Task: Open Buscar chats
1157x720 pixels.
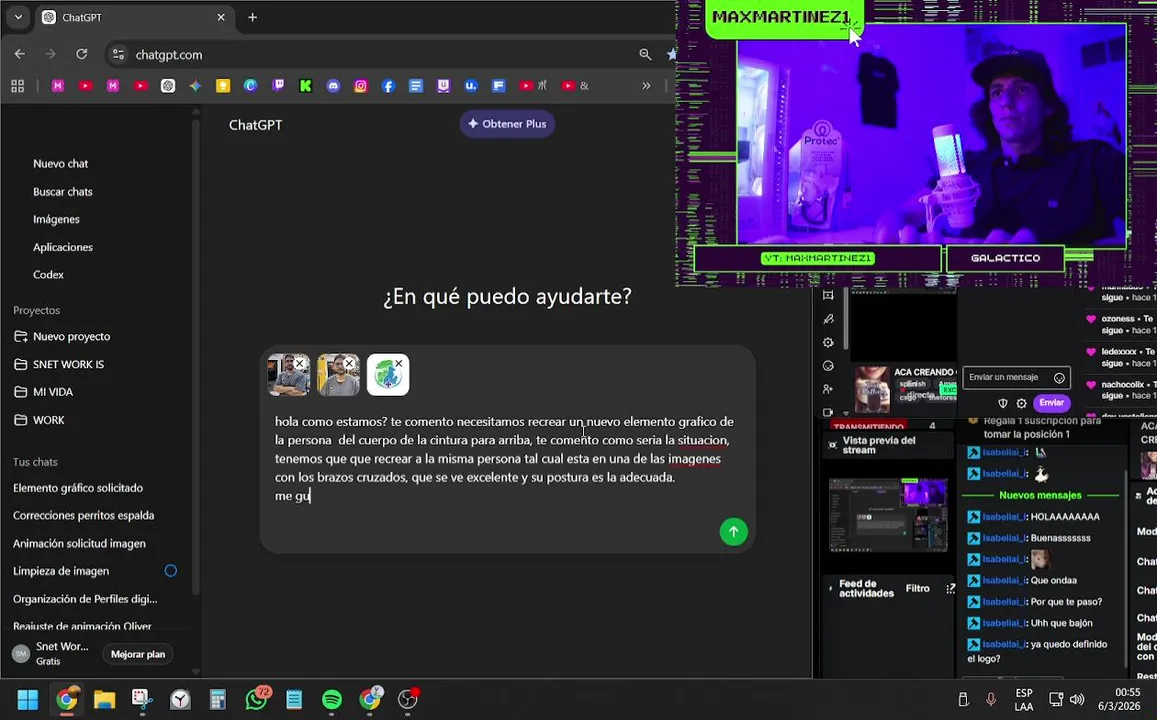Action: point(63,192)
